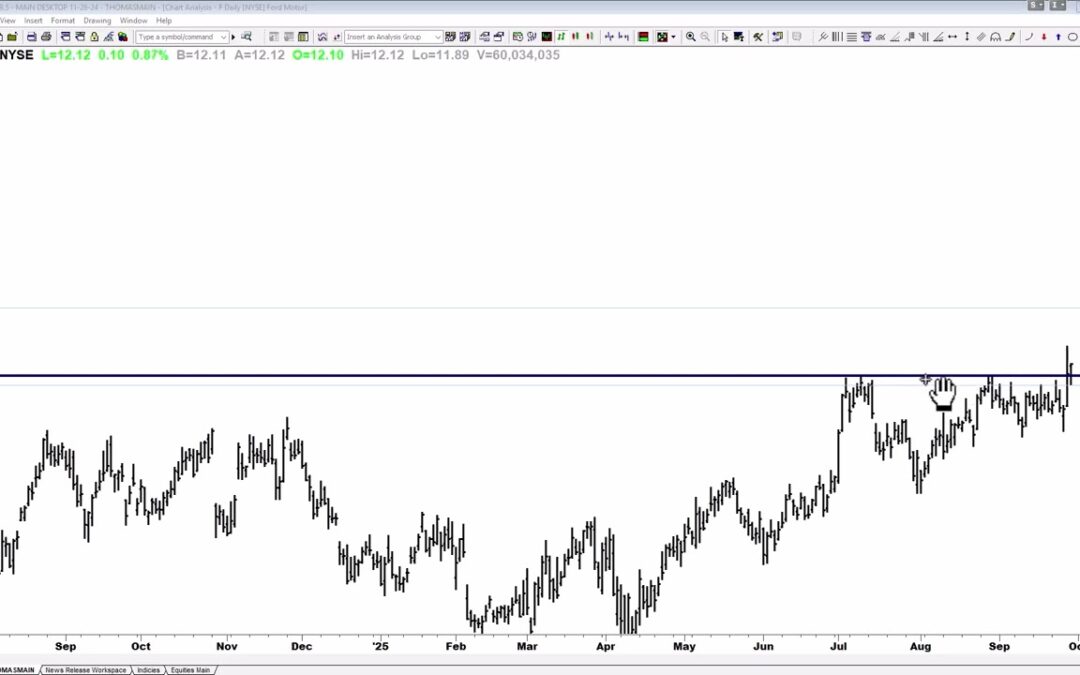Click inside the Type a symbol/command field

pos(180,36)
